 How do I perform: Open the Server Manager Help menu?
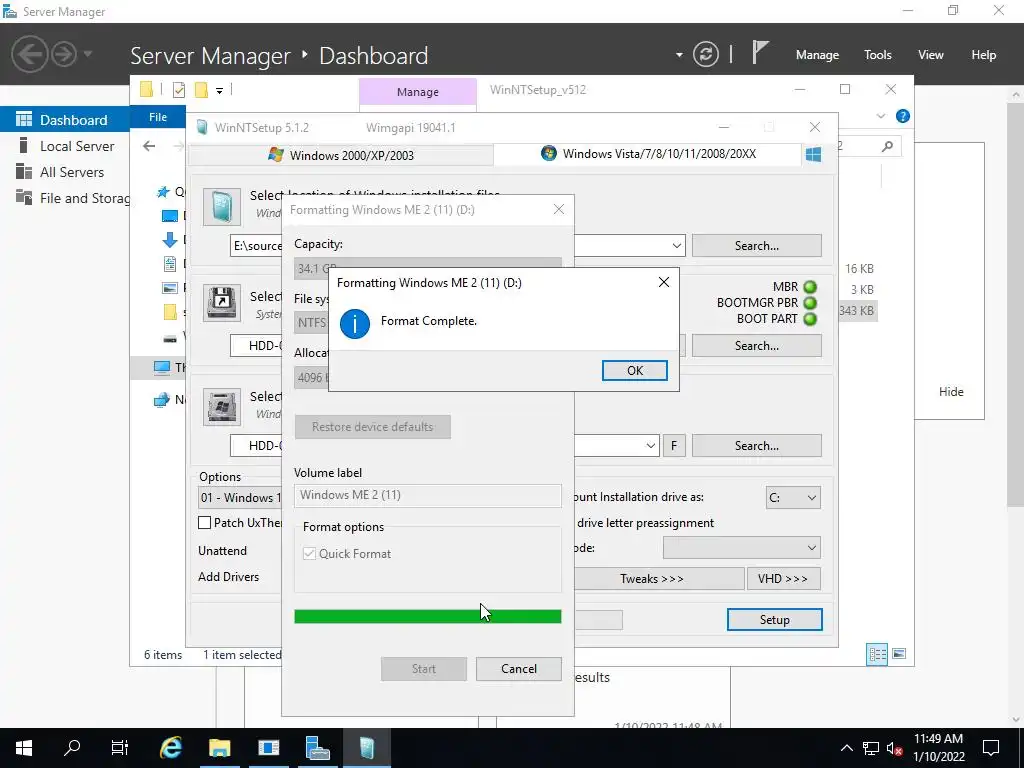point(983,55)
